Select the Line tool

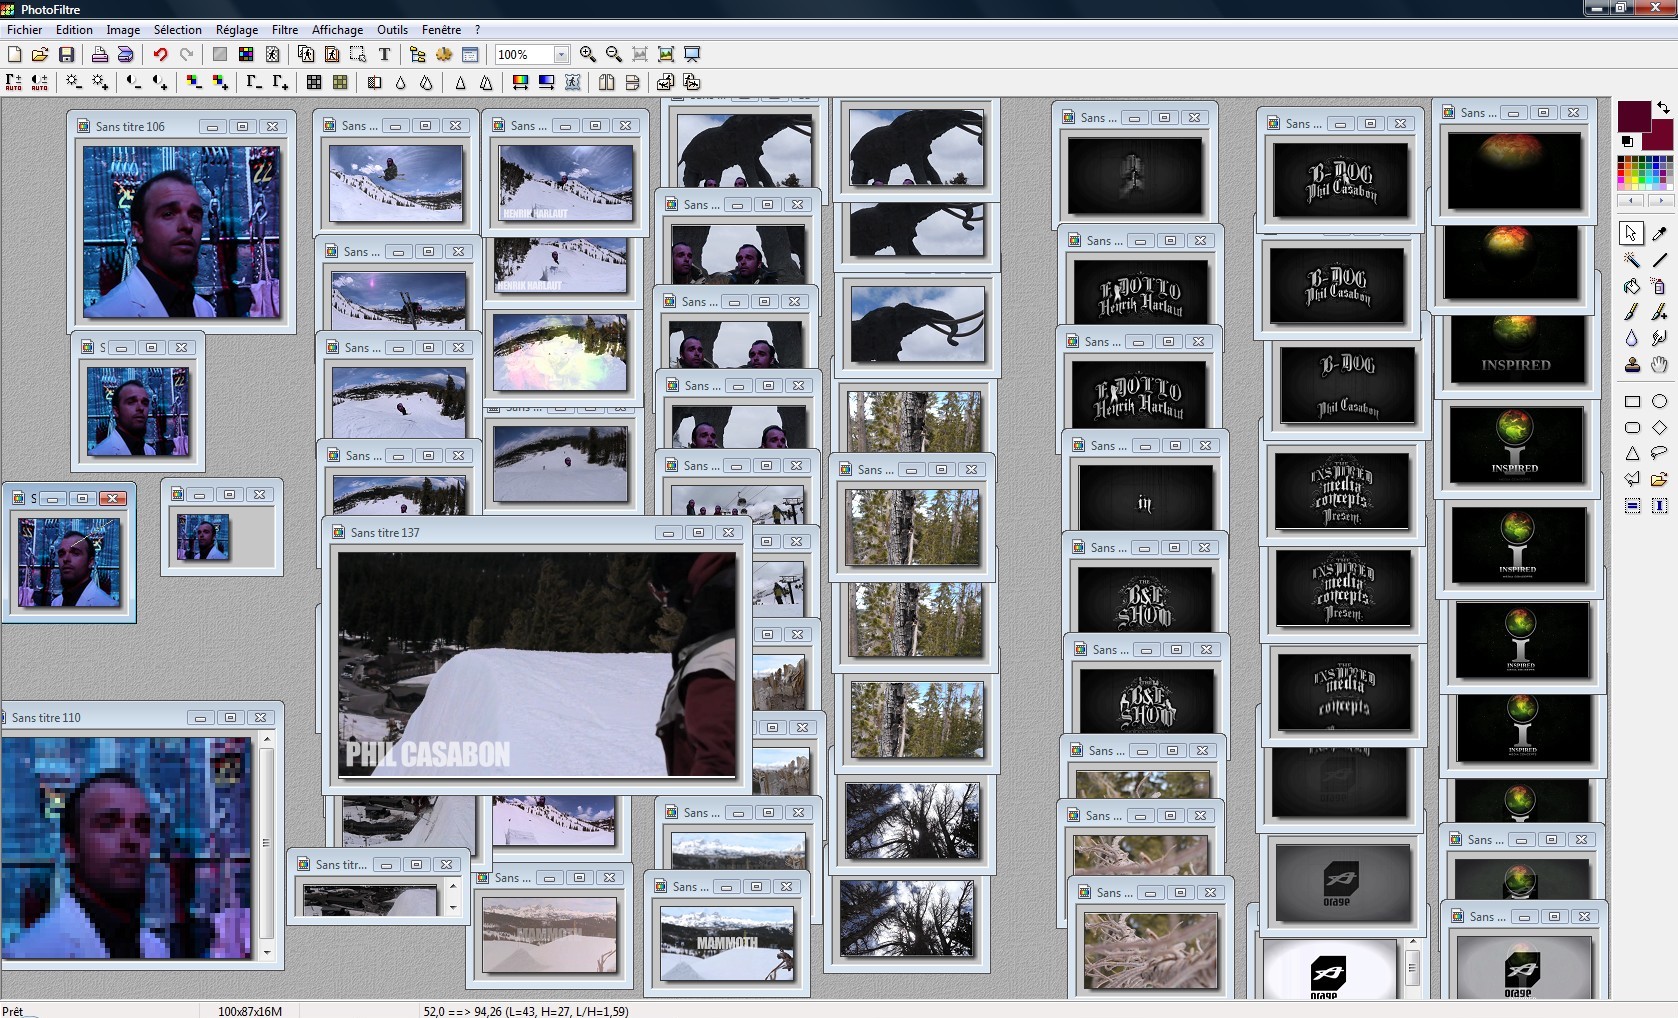click(x=1660, y=259)
